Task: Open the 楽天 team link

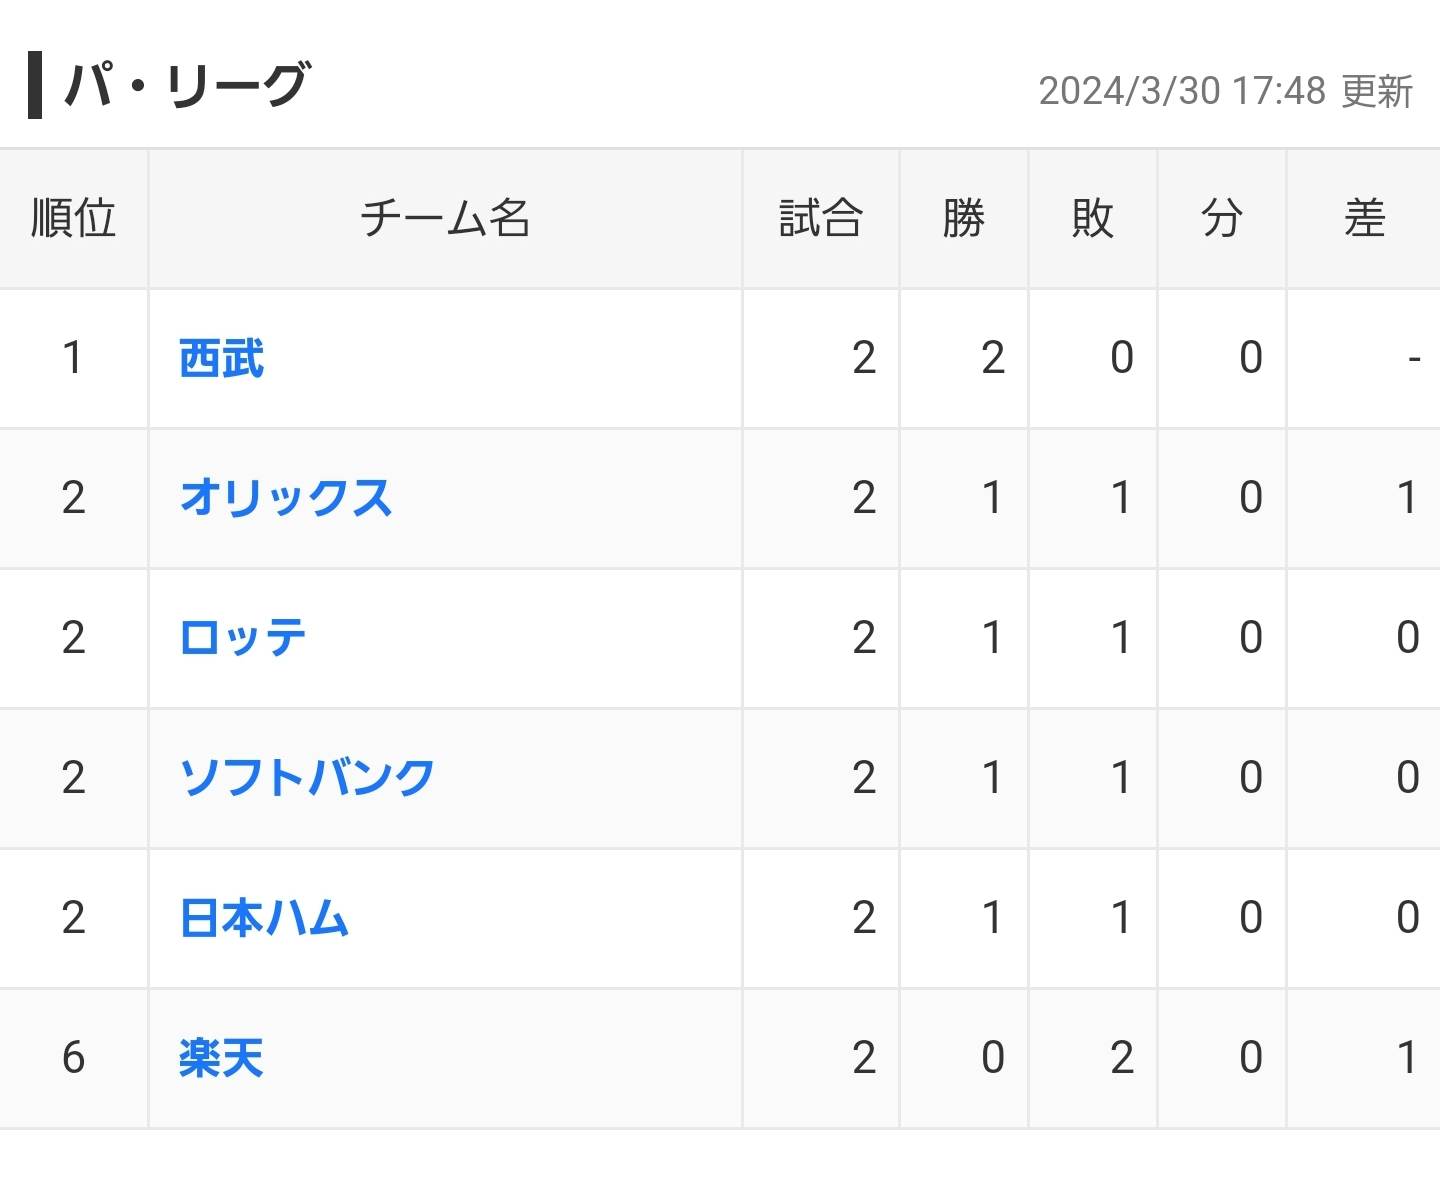Action: pos(221,1058)
